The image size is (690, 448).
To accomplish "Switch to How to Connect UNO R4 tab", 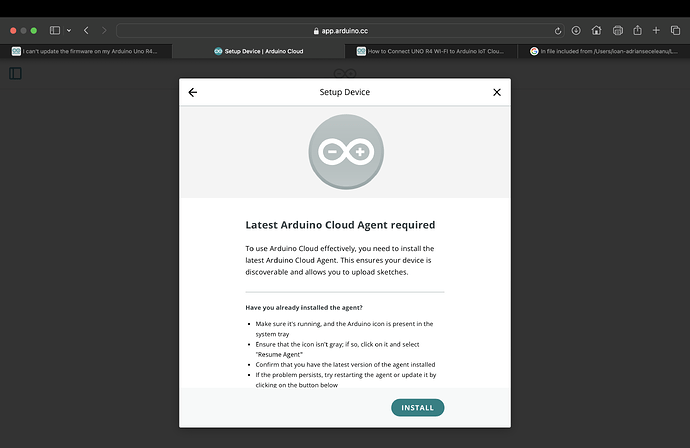I will (431, 51).
